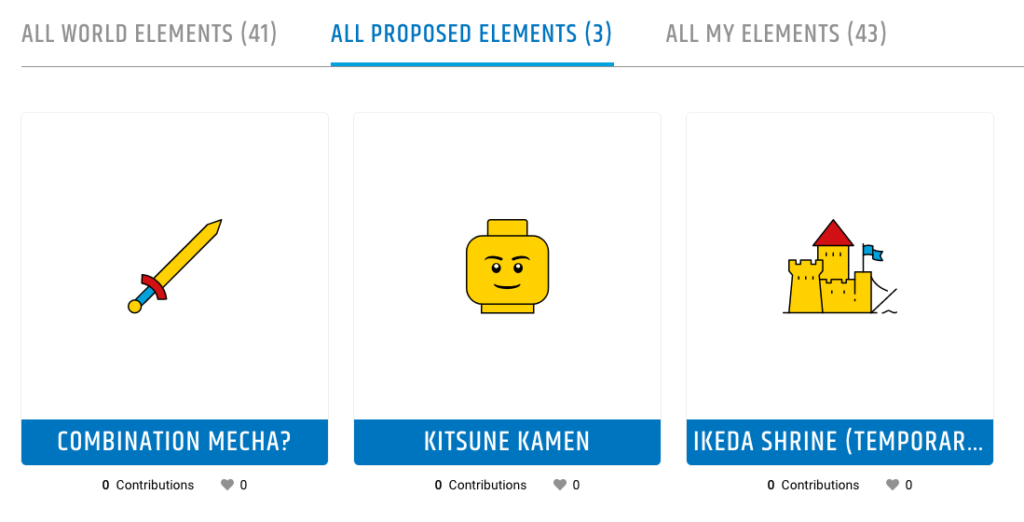This screenshot has height=522, width=1024.
Task: Click the Combination Mecha? title bar
Action: click(x=174, y=442)
